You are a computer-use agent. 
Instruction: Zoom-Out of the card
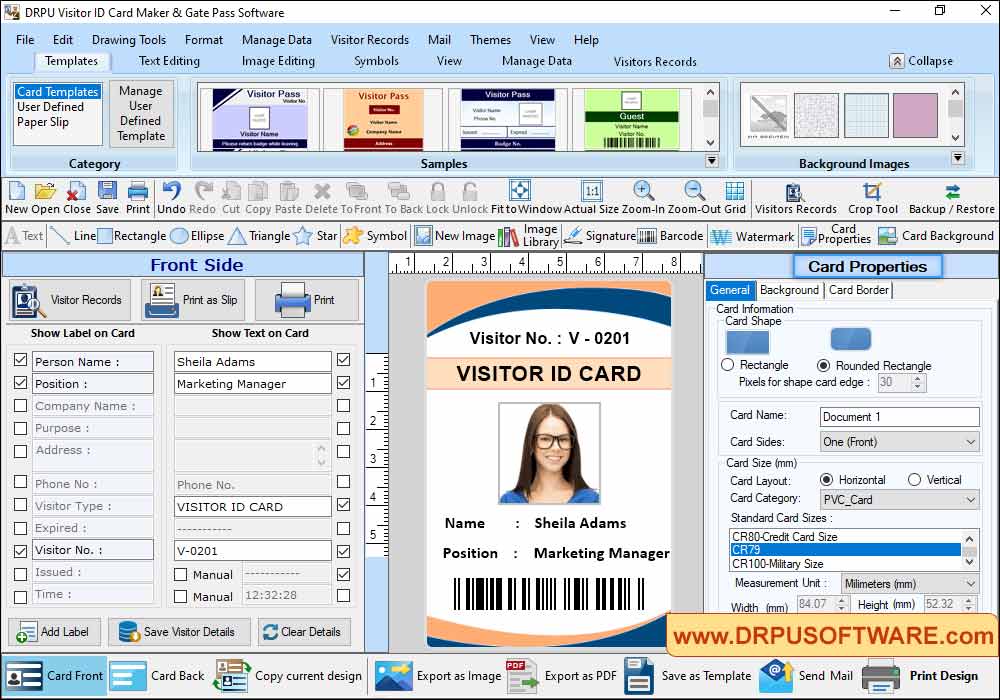point(695,198)
